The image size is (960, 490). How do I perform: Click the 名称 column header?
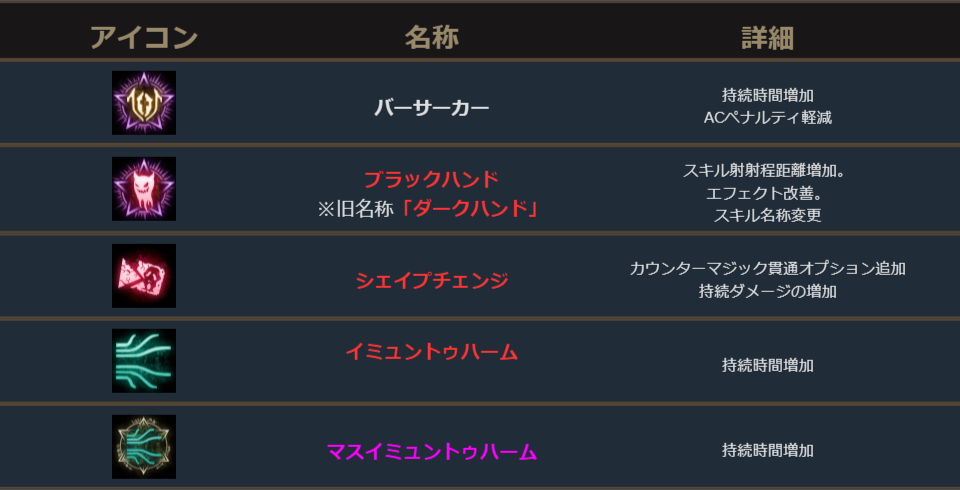tap(431, 39)
